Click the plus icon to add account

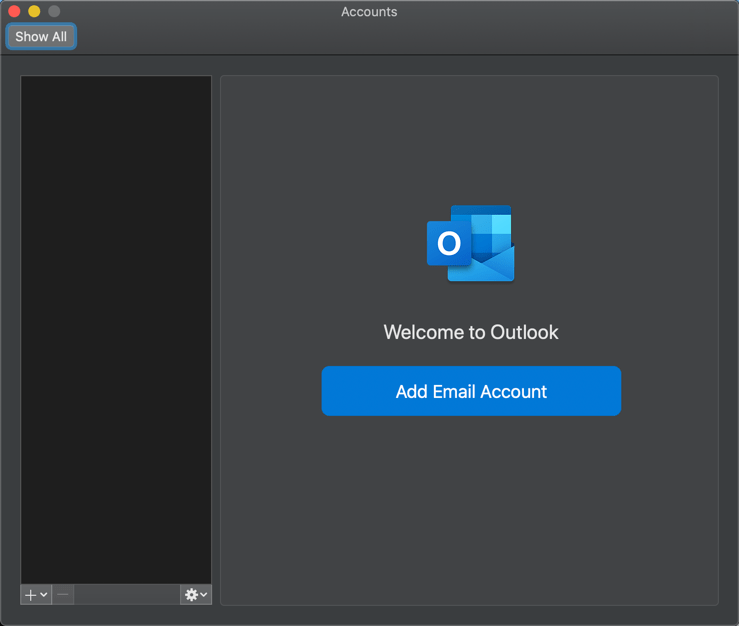[x=30, y=595]
